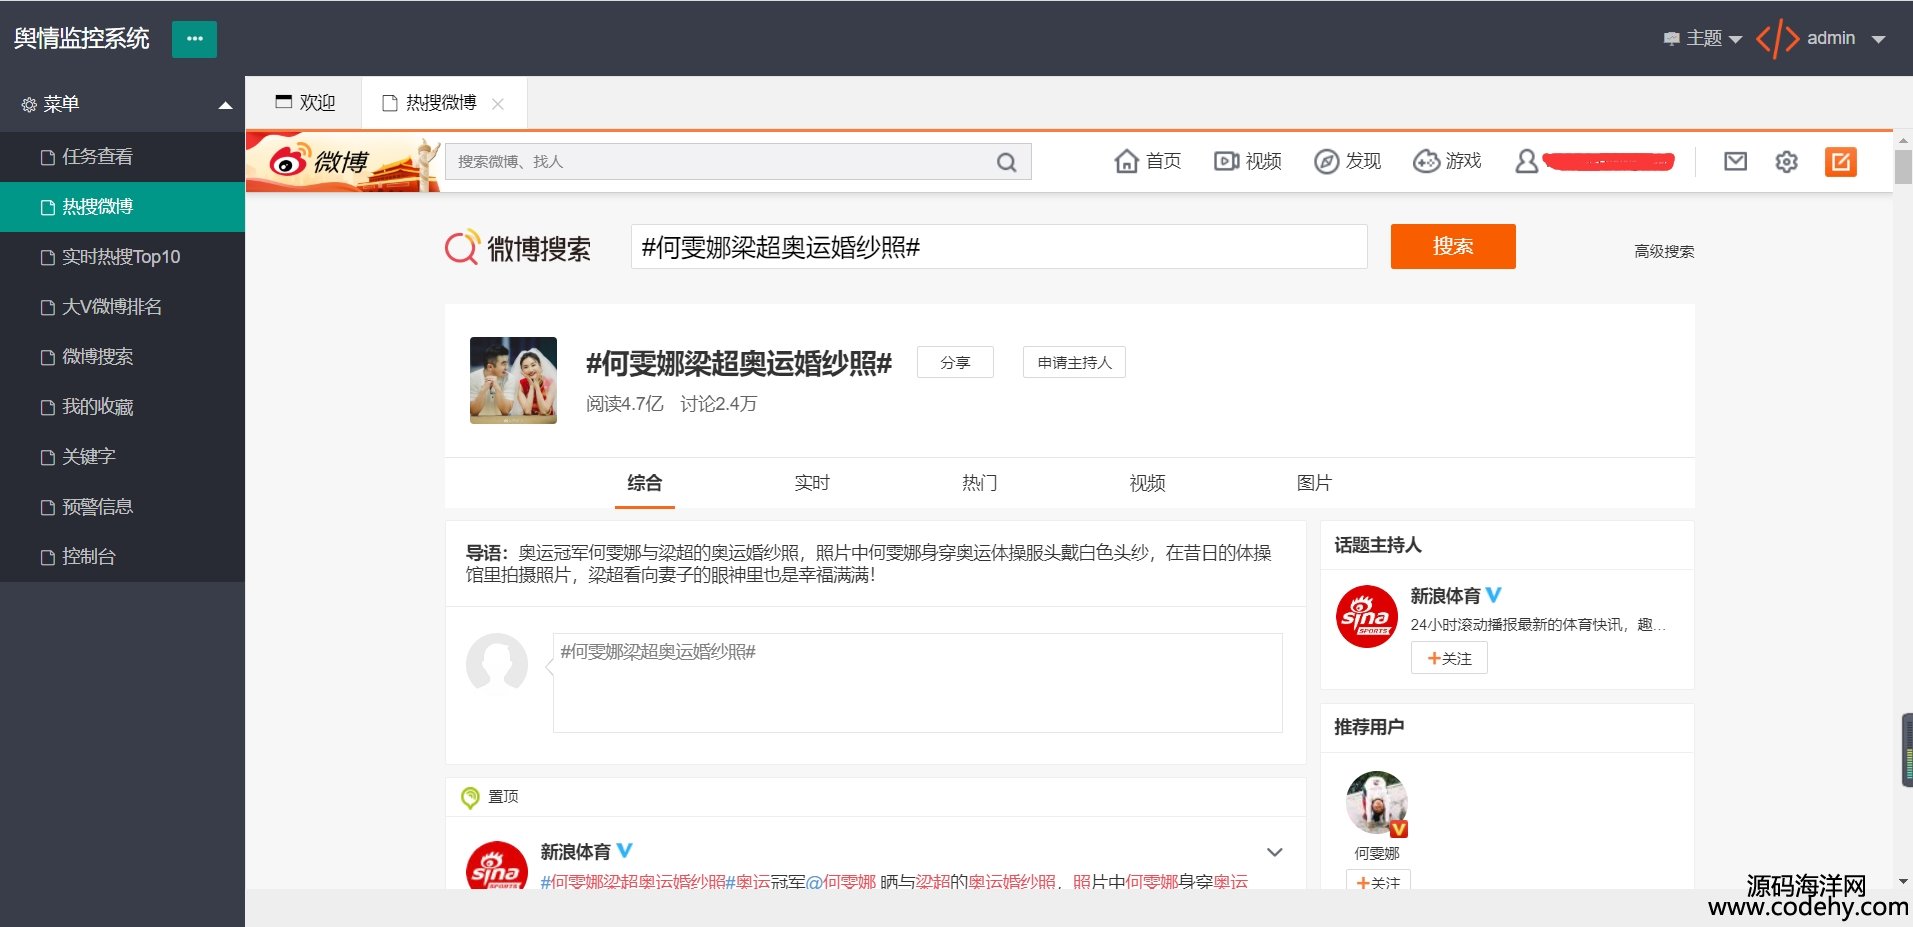Open the 游戏 gamepad icon
The height and width of the screenshot is (927, 1913).
(1426, 161)
